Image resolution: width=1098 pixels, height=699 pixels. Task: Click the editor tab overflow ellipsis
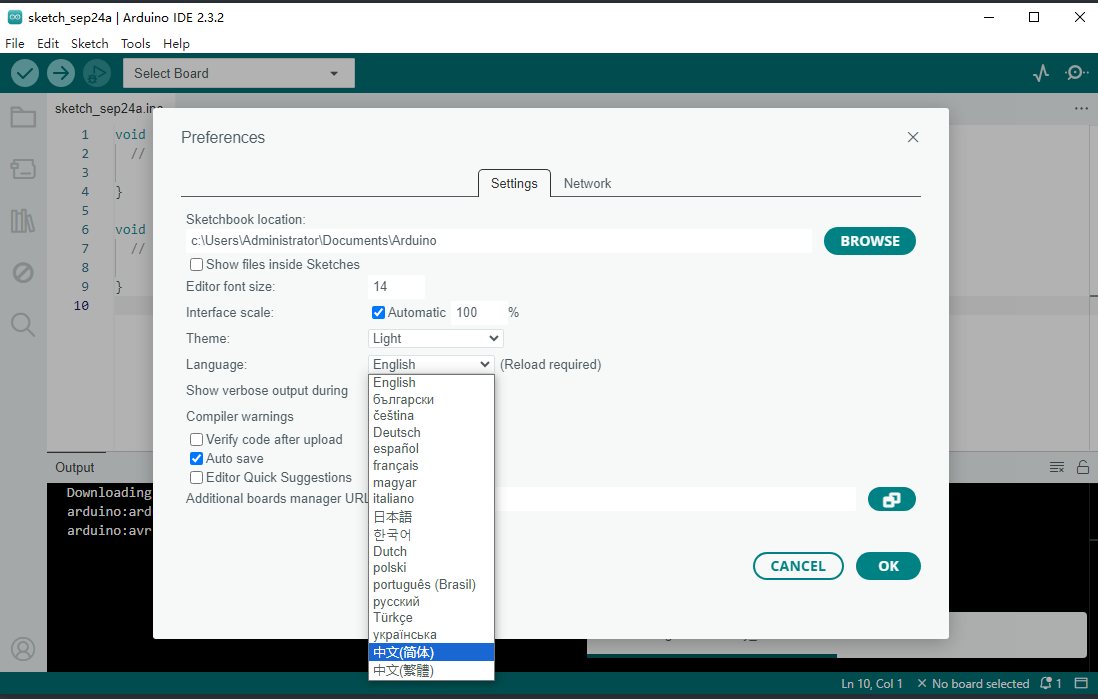pos(1081,109)
